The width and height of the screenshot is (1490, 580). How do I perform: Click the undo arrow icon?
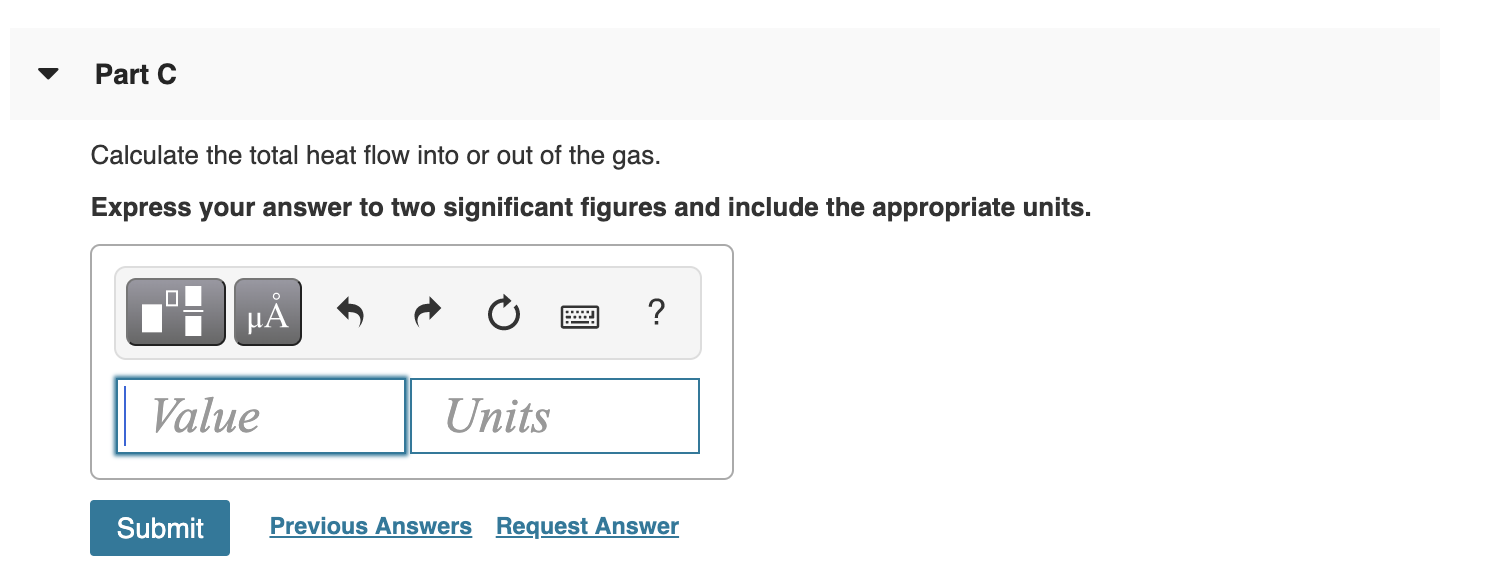tap(349, 311)
